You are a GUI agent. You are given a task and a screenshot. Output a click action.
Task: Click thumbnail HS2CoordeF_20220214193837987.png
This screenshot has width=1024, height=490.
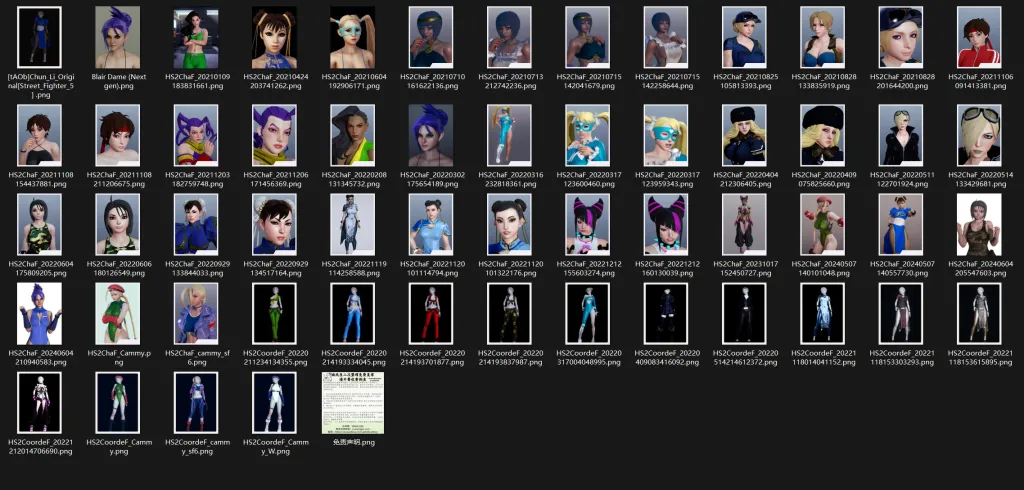point(509,314)
